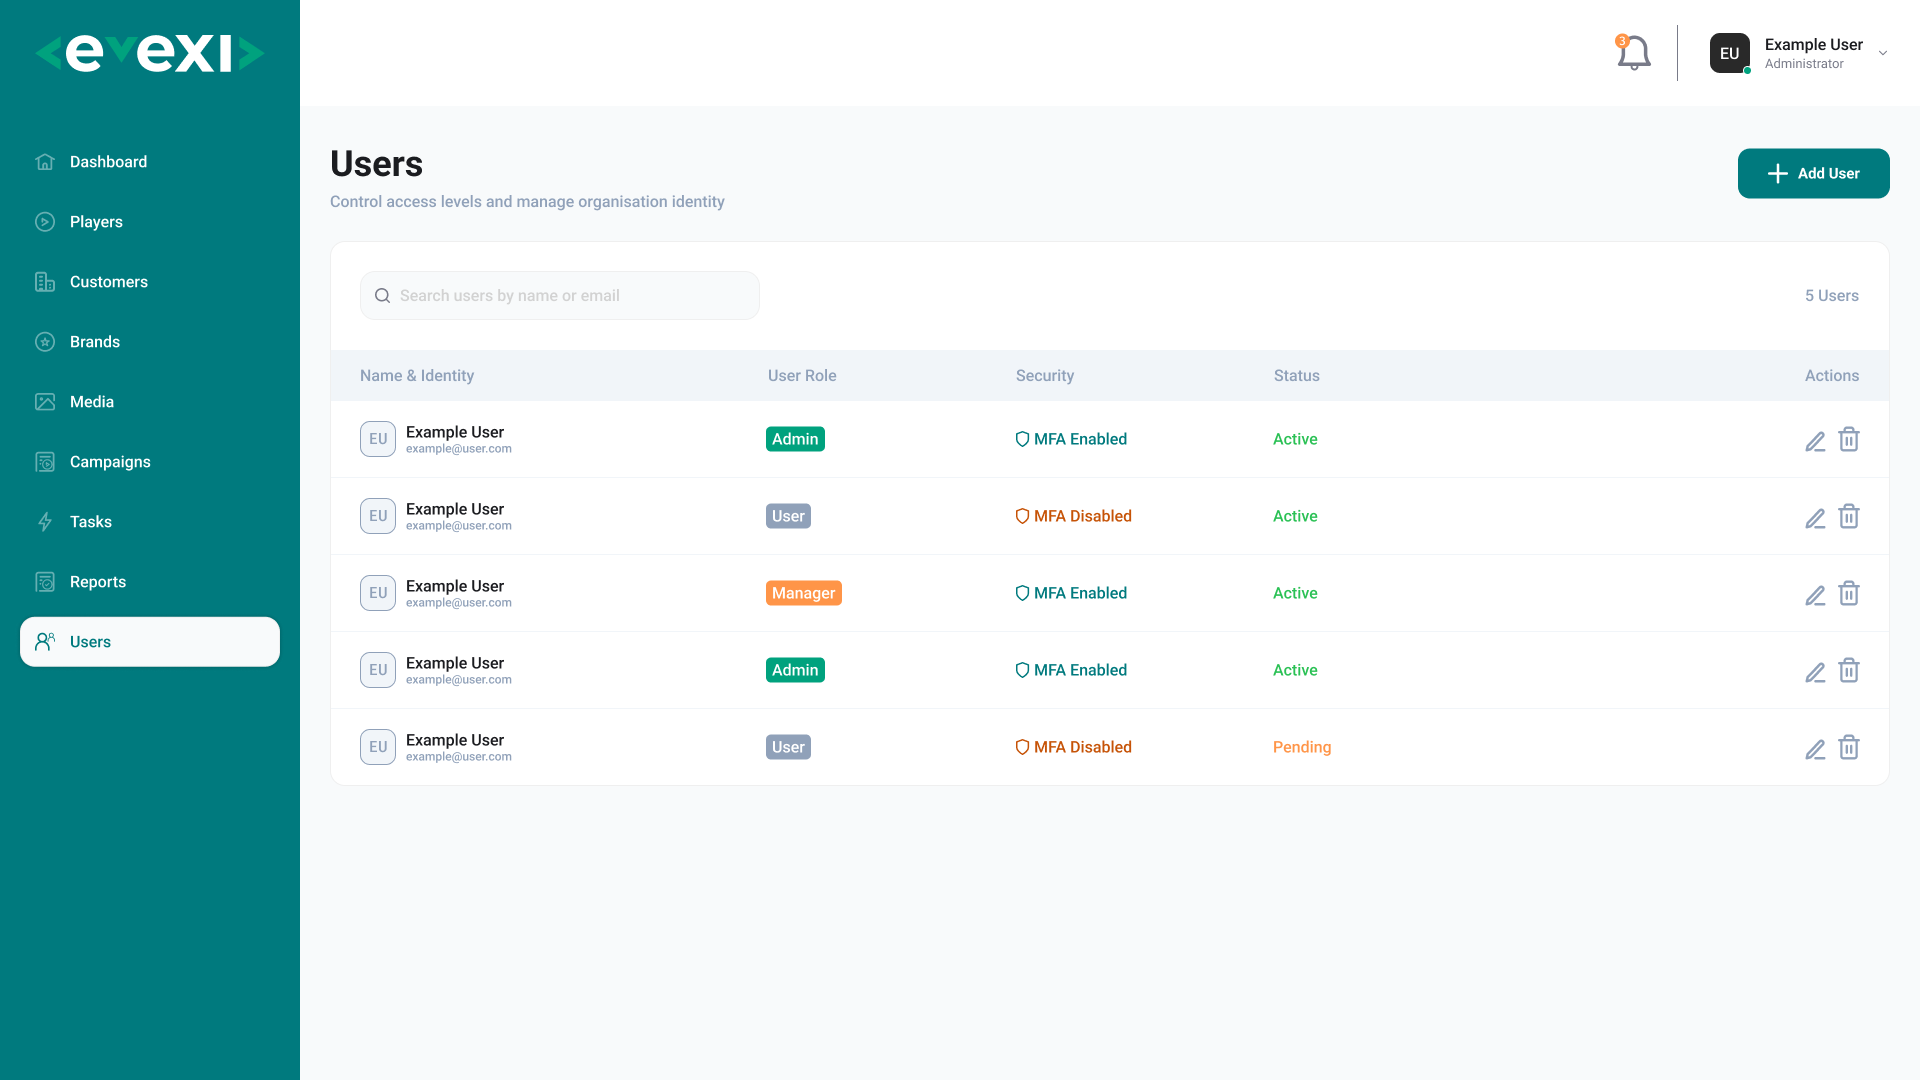The height and width of the screenshot is (1080, 1920).
Task: Delete the Active user with MFA Disabled
Action: pyautogui.click(x=1849, y=516)
